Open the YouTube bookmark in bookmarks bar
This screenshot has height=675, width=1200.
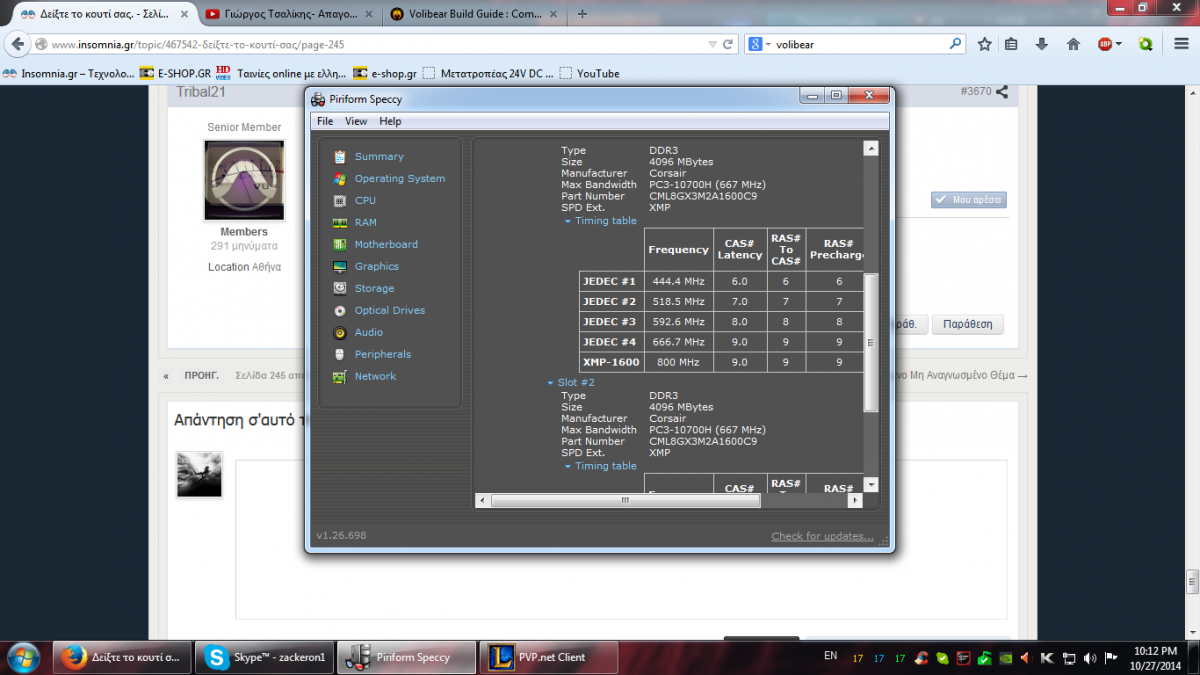click(x=590, y=73)
